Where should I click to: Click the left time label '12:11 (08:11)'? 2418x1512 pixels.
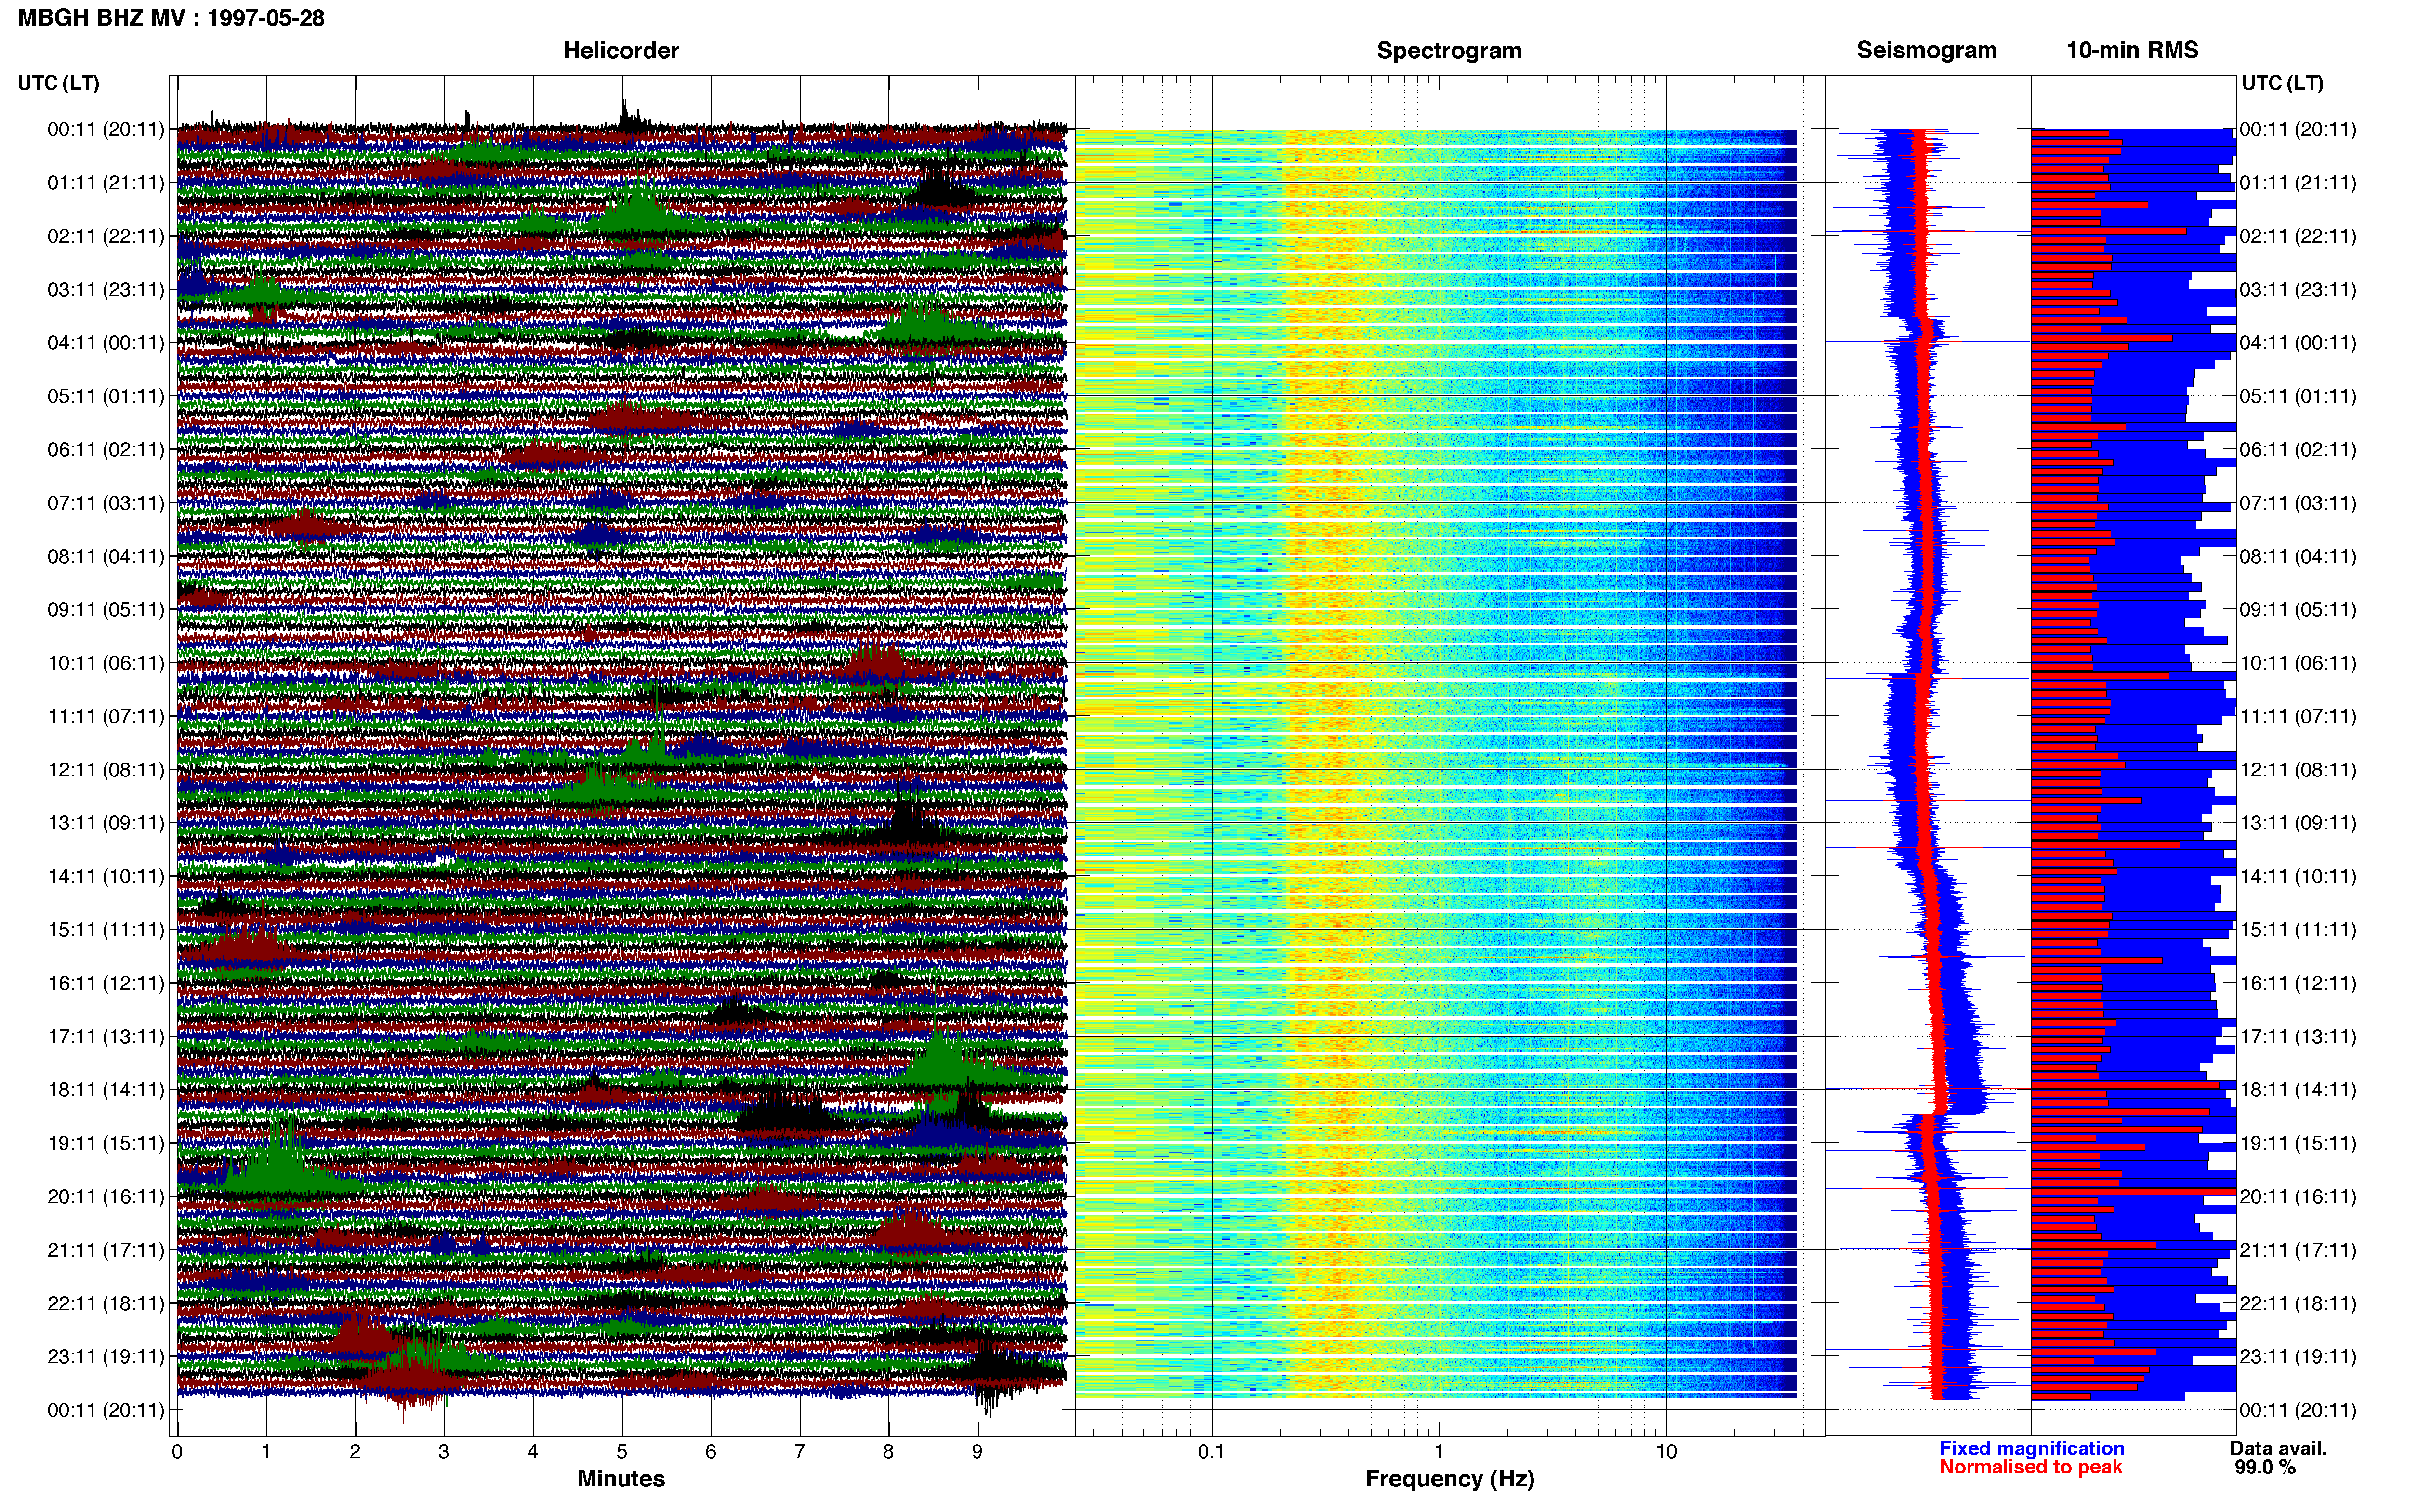(106, 770)
